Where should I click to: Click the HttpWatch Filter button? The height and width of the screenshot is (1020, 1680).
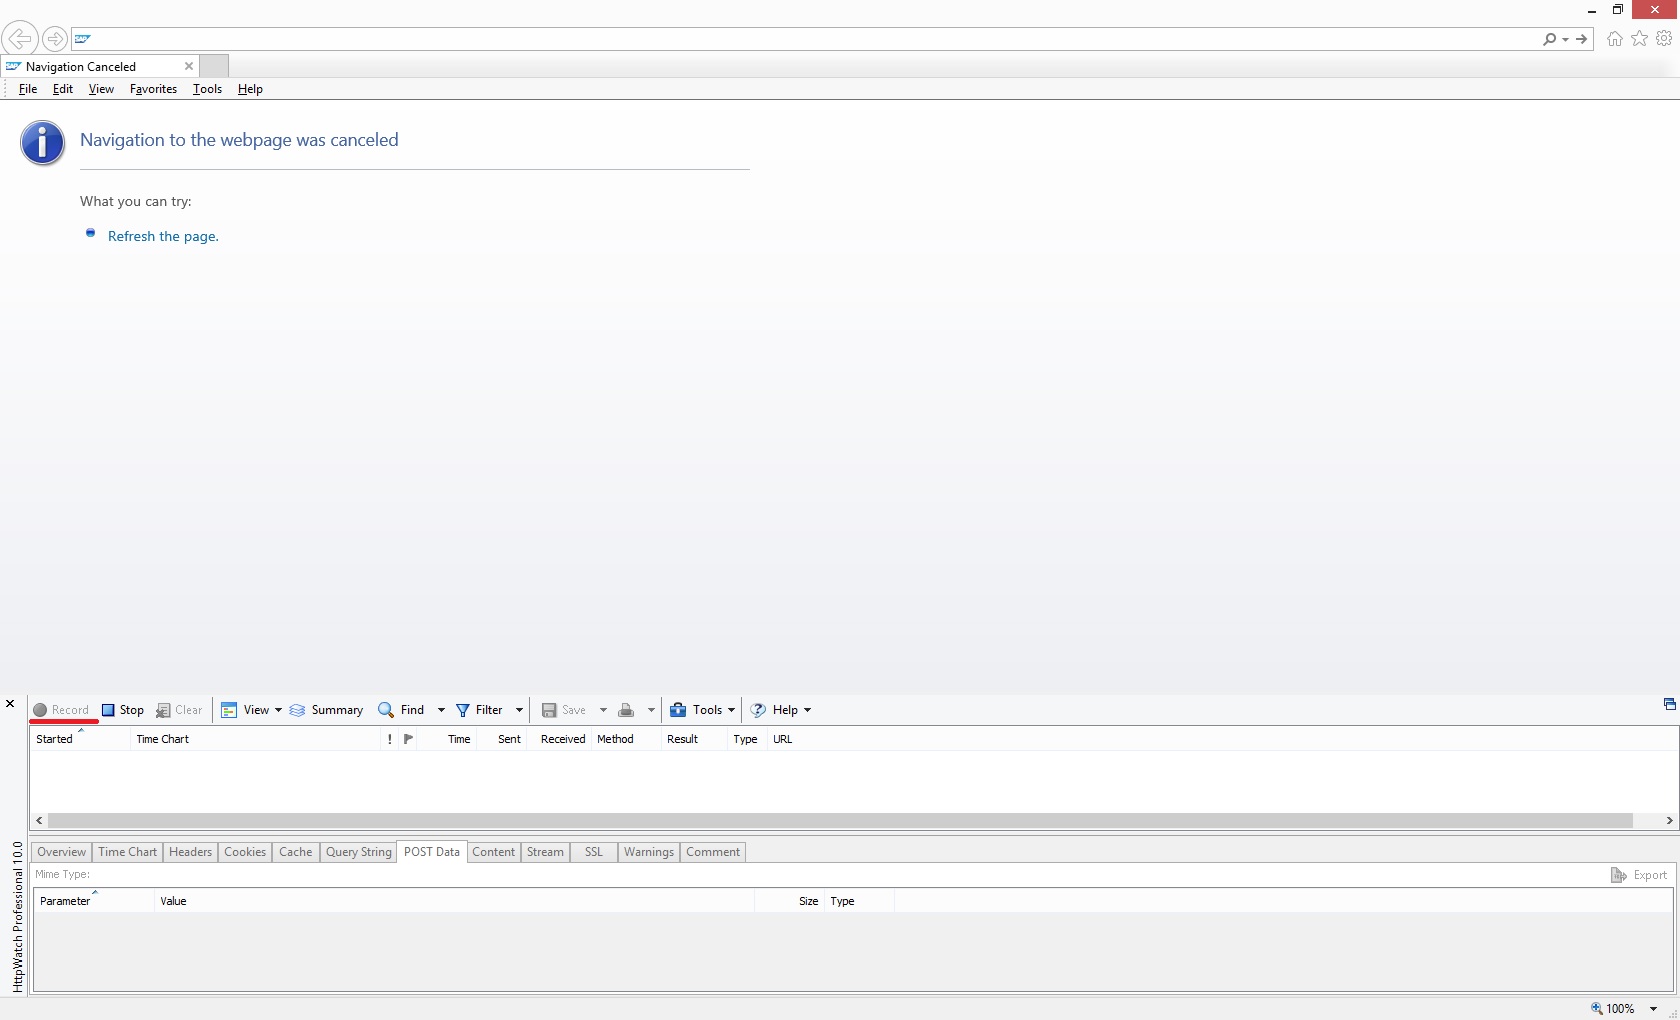tap(479, 710)
